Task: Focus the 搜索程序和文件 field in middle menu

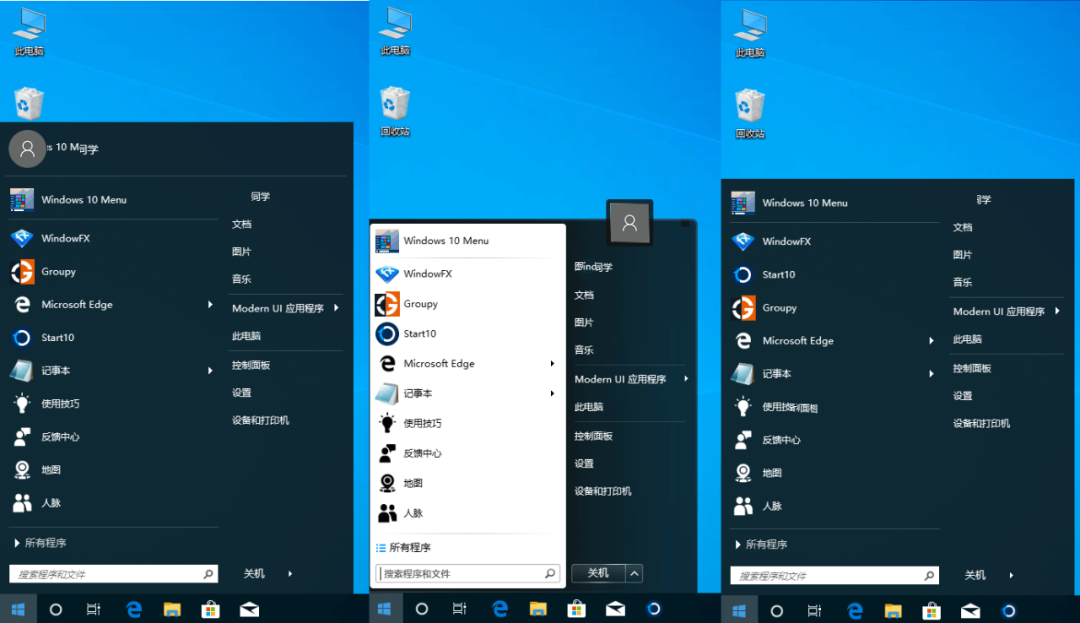Action: (x=467, y=573)
